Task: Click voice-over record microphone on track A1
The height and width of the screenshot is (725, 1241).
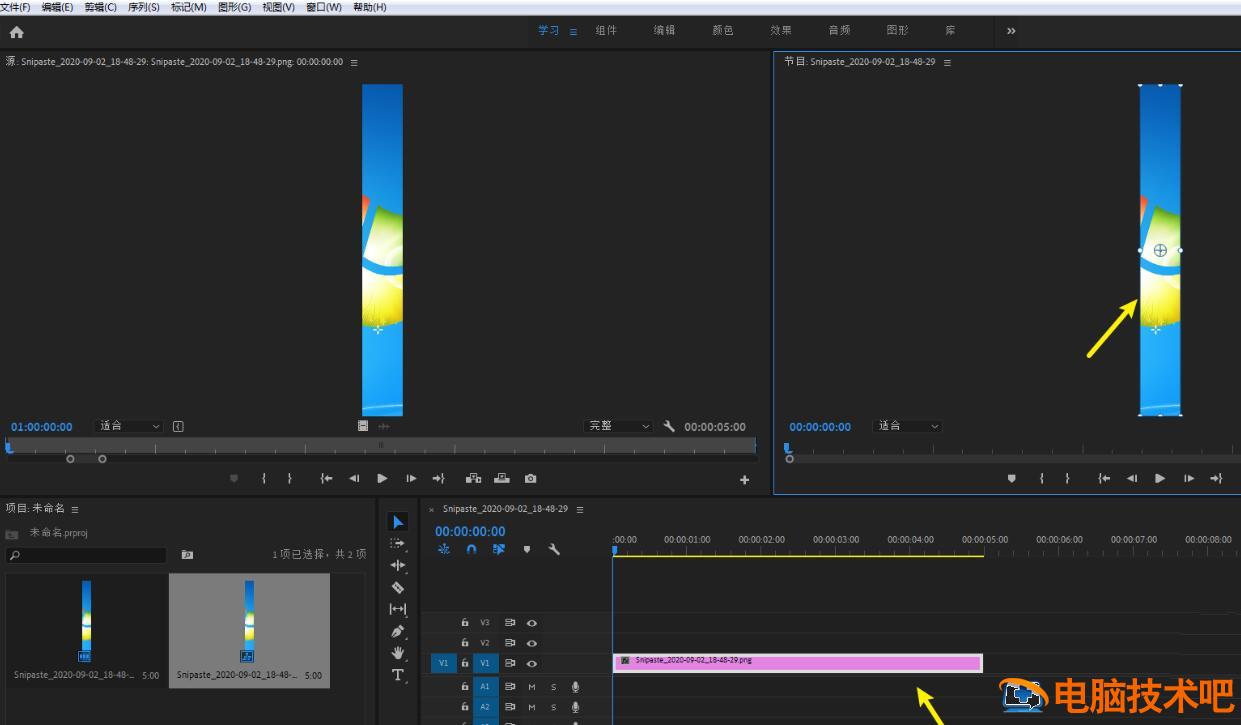Action: [575, 687]
